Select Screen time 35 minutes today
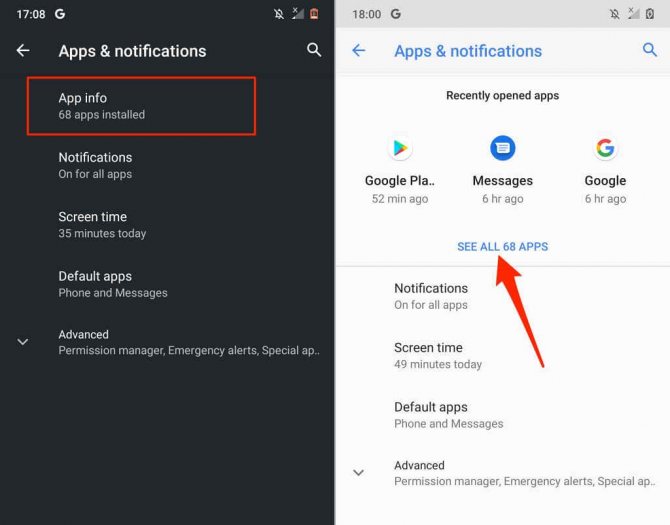670x525 pixels. point(168,225)
